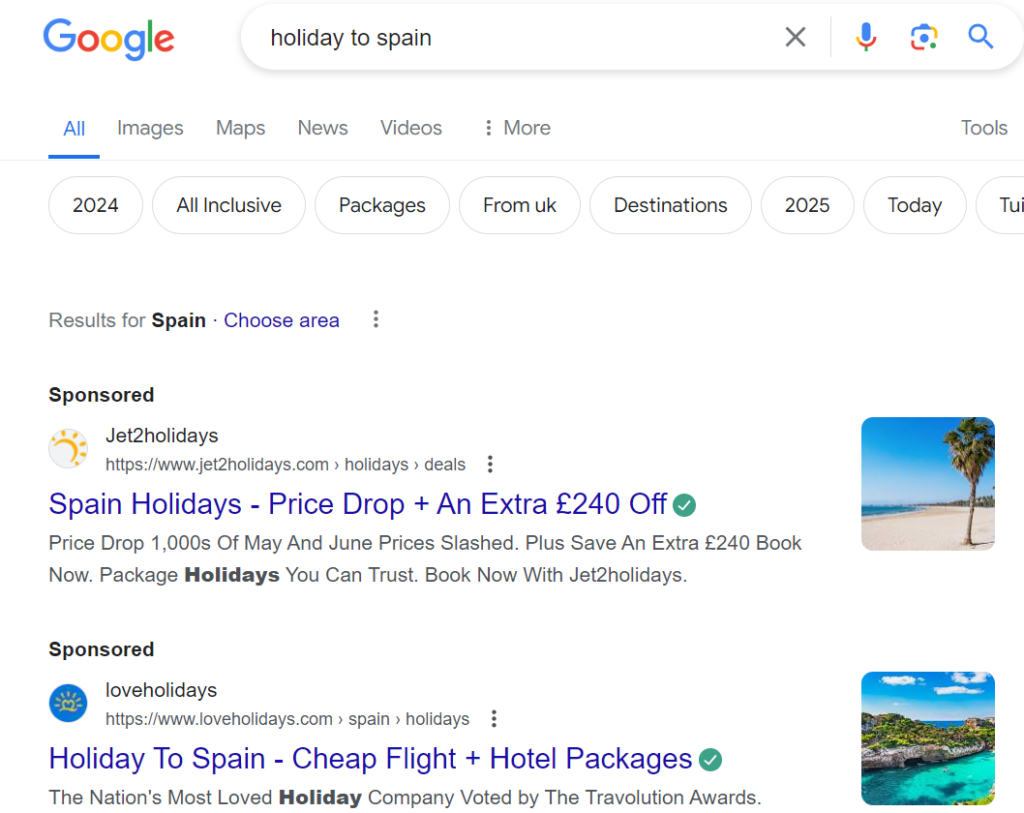Image resolution: width=1024 pixels, height=813 pixels.
Task: Click the Jet2holidays sun favicon
Action: (x=69, y=449)
